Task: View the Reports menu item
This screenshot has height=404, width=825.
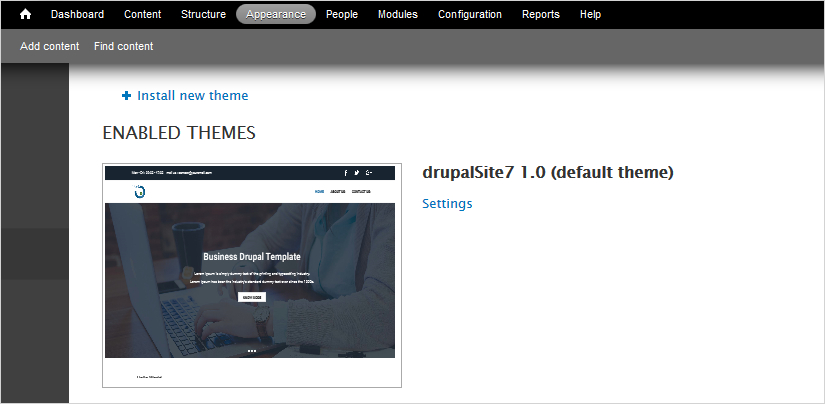Action: click(x=541, y=14)
